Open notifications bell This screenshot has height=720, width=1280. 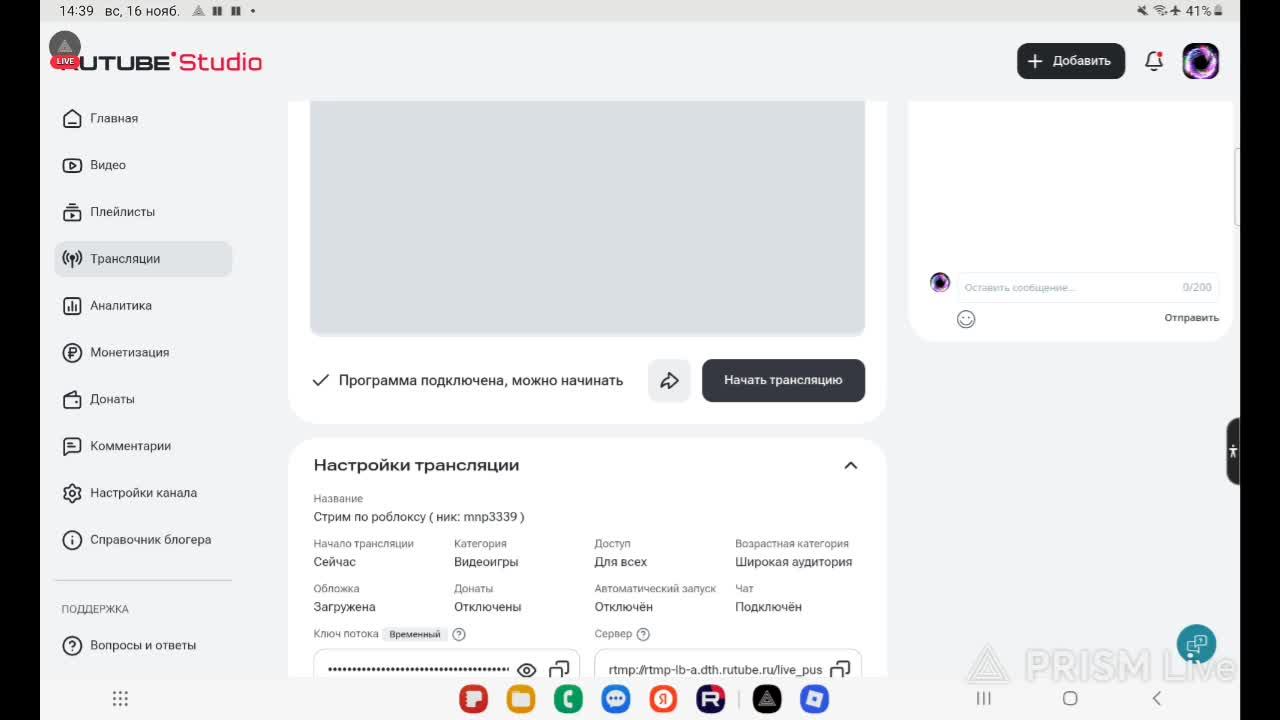click(1154, 61)
